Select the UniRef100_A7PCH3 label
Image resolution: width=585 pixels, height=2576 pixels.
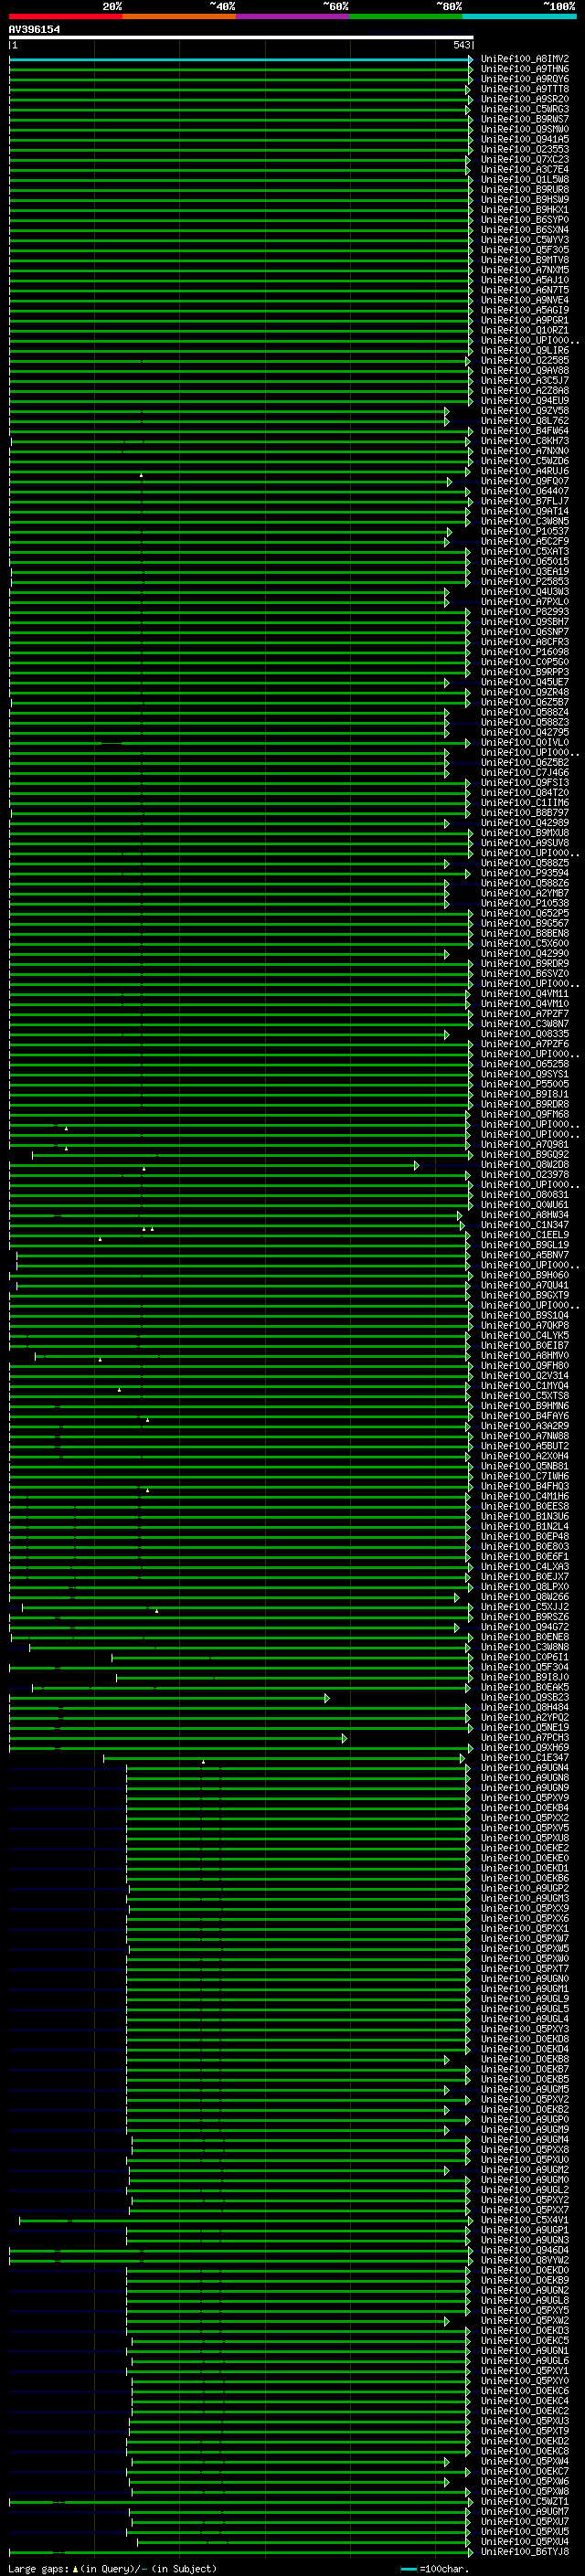pos(524,1738)
